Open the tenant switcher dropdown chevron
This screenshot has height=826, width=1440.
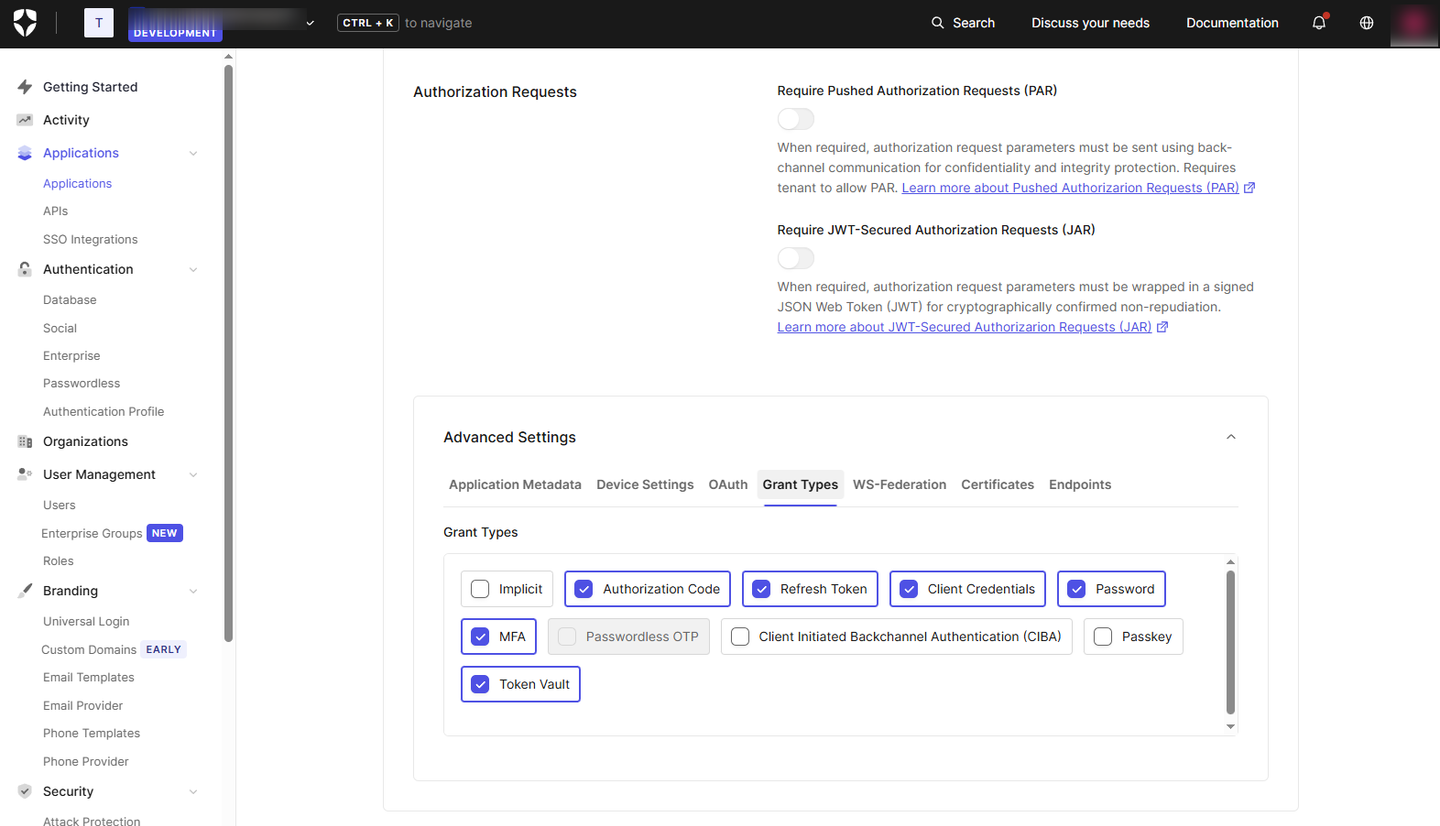click(x=310, y=23)
